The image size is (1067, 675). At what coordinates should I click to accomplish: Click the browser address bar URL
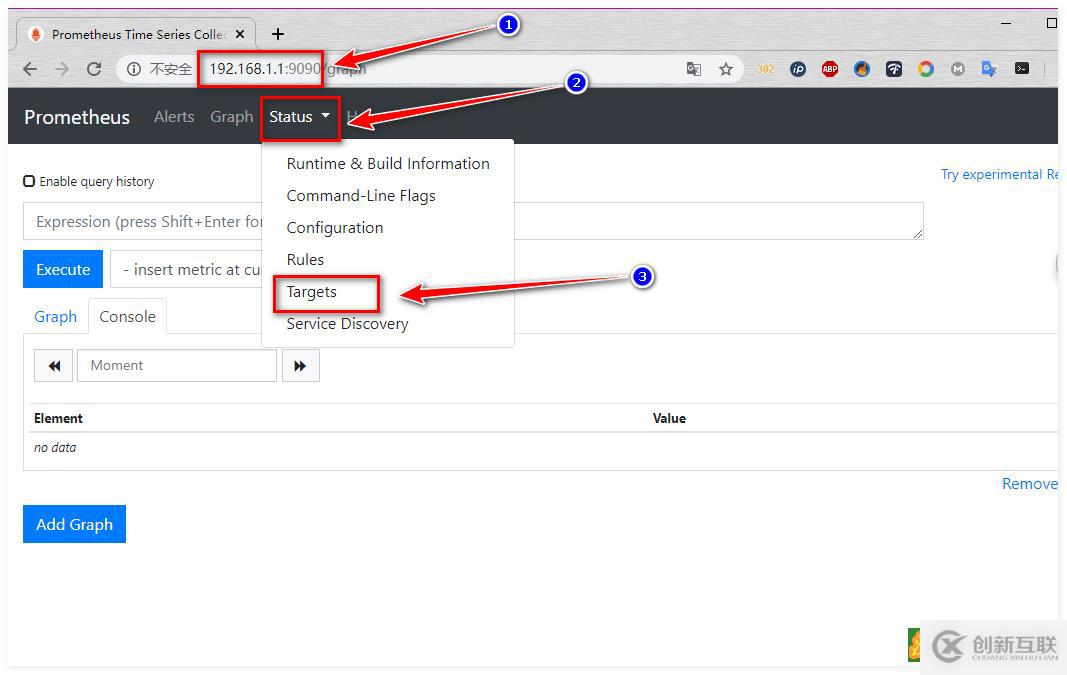point(287,69)
